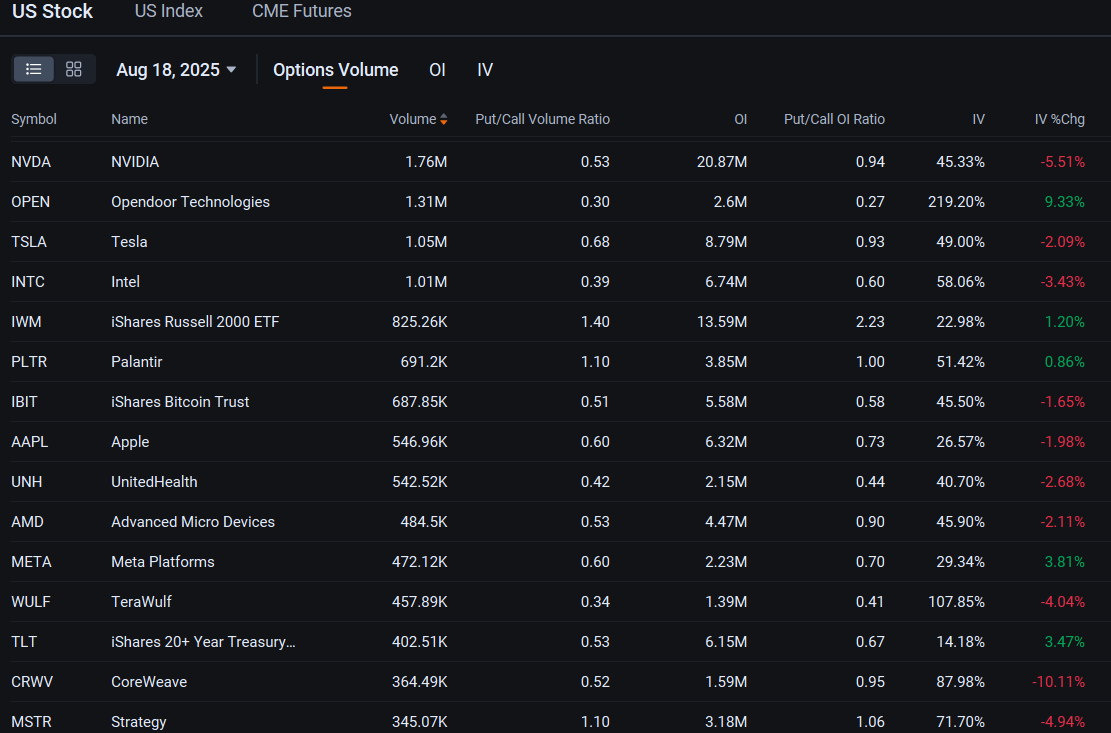
Task: Click TeraWulf's 107.85% IV value
Action: [957, 602]
